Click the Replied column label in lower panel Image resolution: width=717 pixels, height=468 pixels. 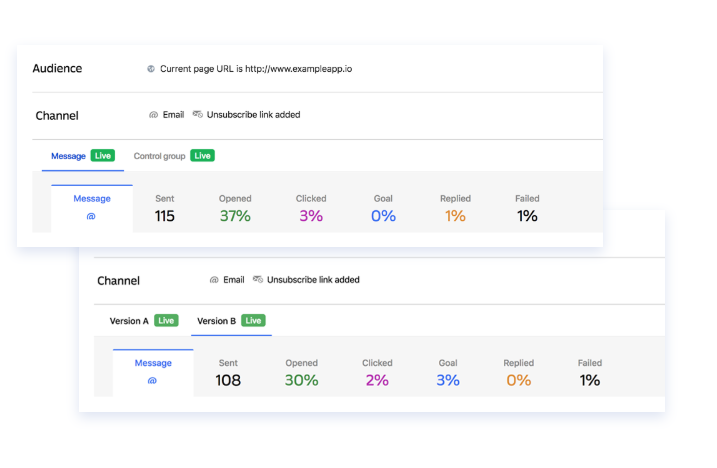519,363
